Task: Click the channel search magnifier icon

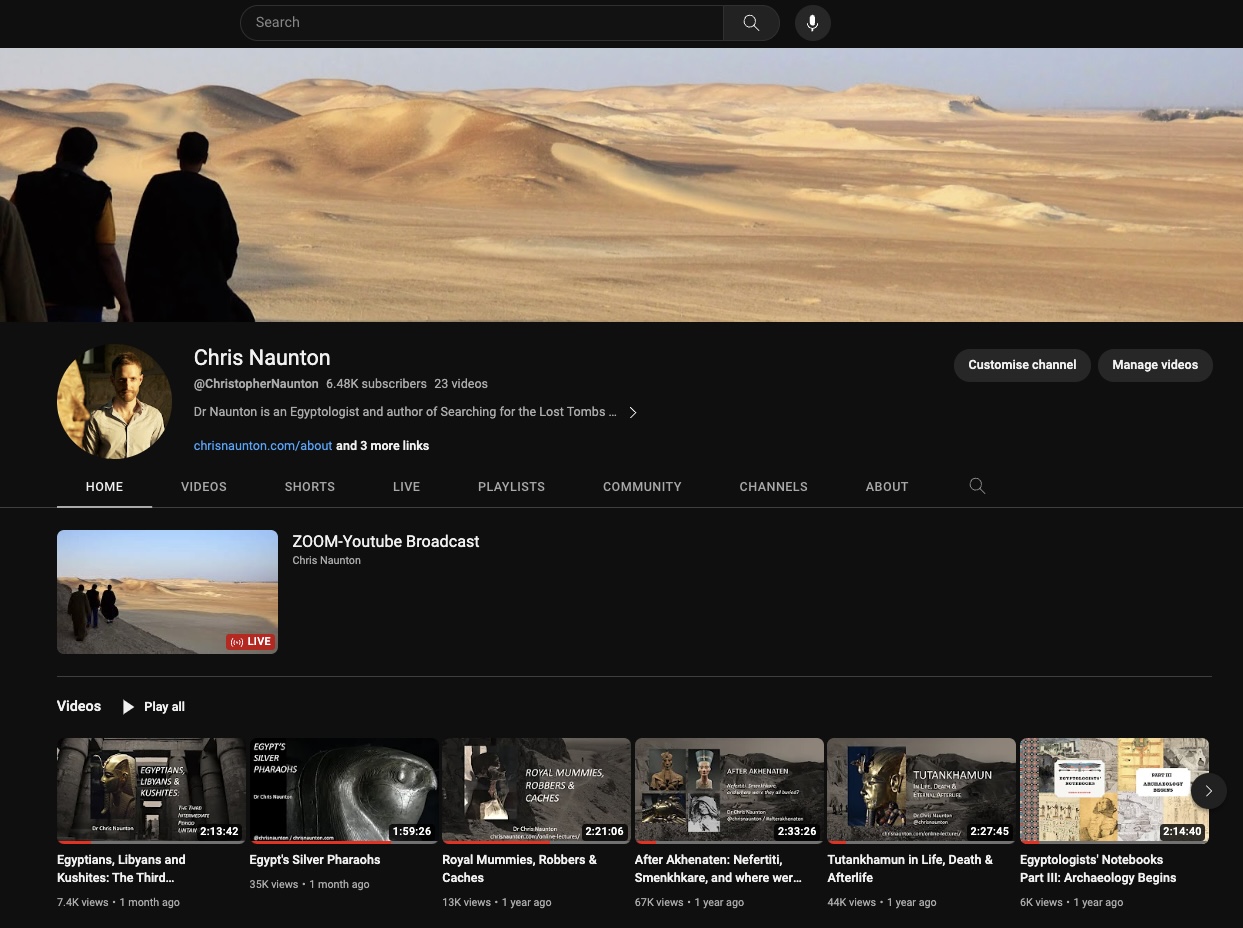Action: click(977, 486)
